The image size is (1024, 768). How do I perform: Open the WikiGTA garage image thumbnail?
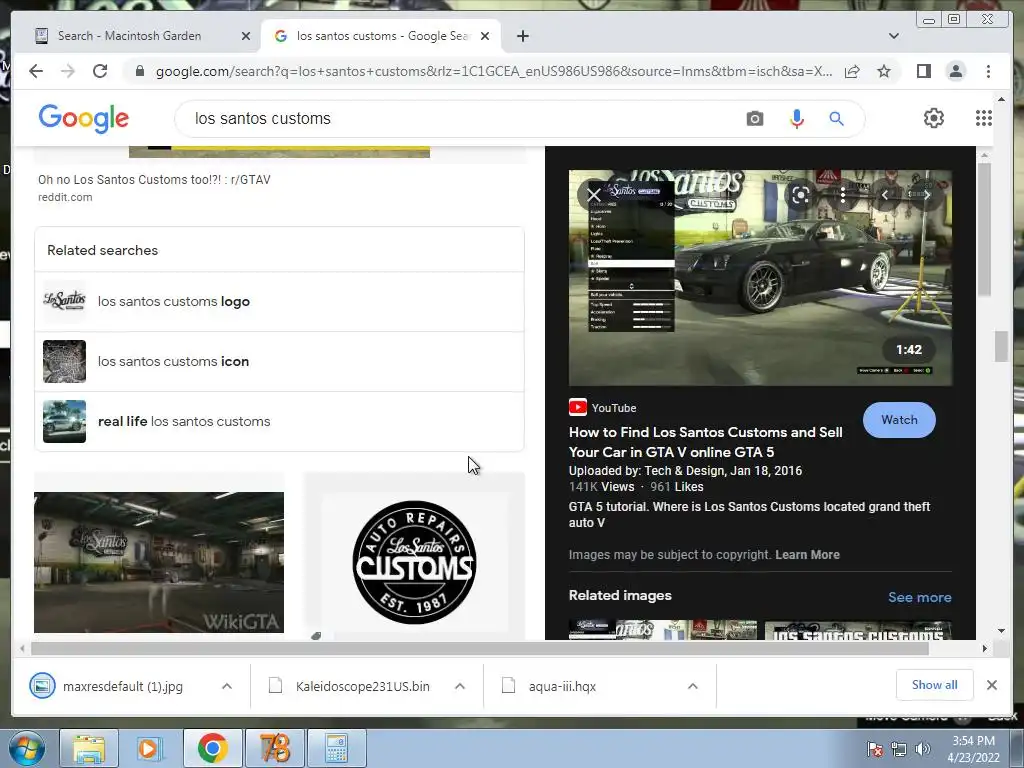[x=159, y=562]
